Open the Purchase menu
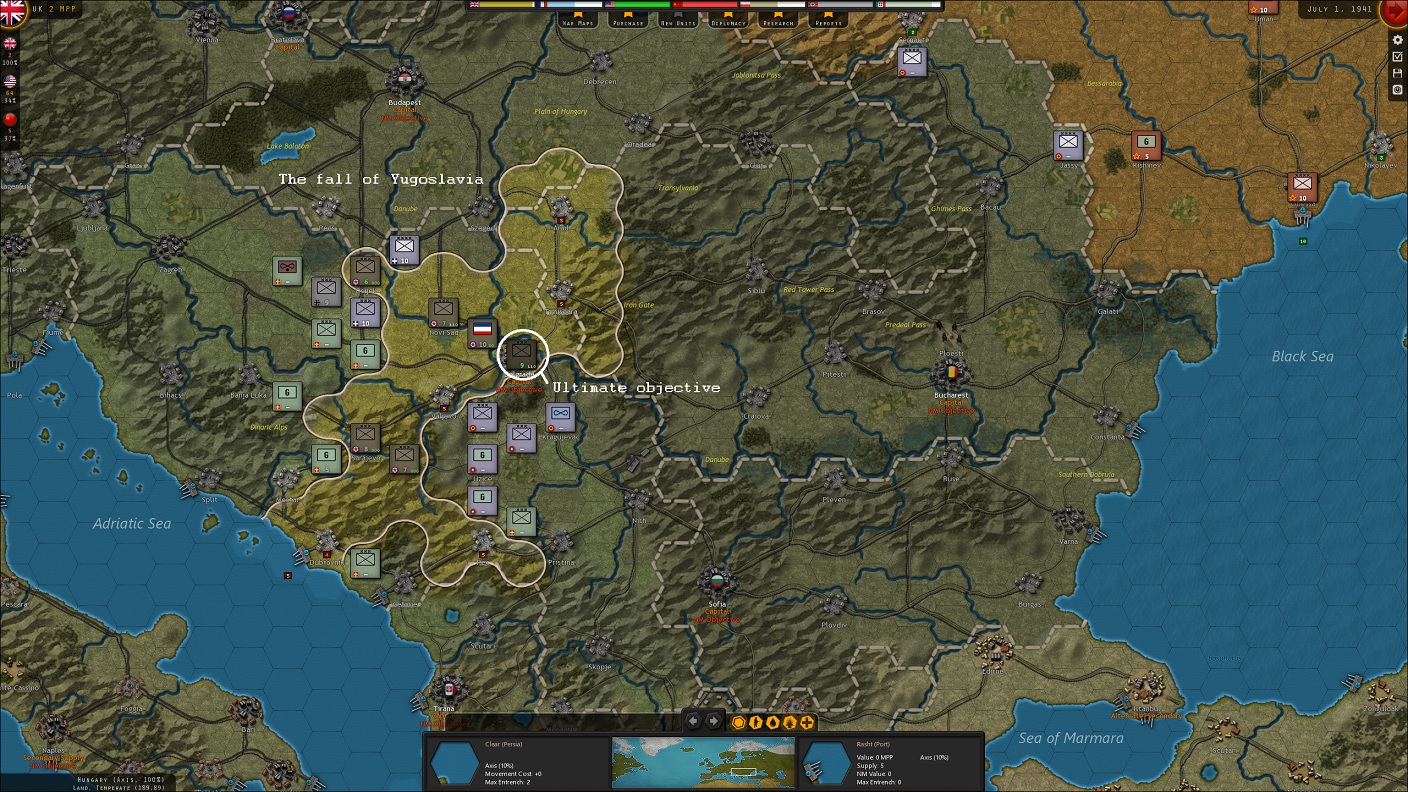 tap(627, 21)
